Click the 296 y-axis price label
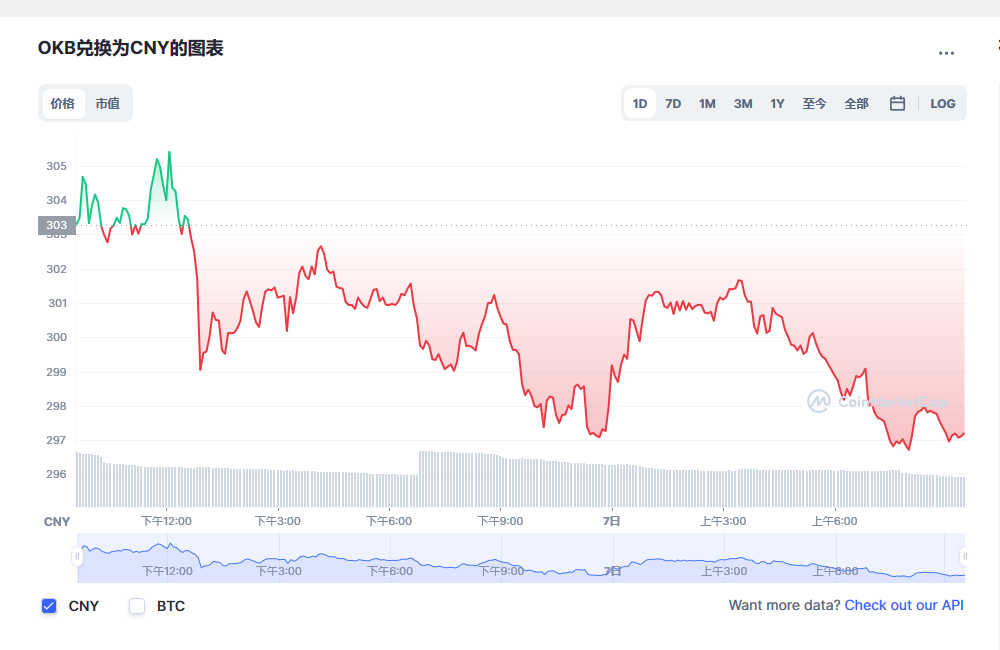The width and height of the screenshot is (1000, 650). pos(57,474)
